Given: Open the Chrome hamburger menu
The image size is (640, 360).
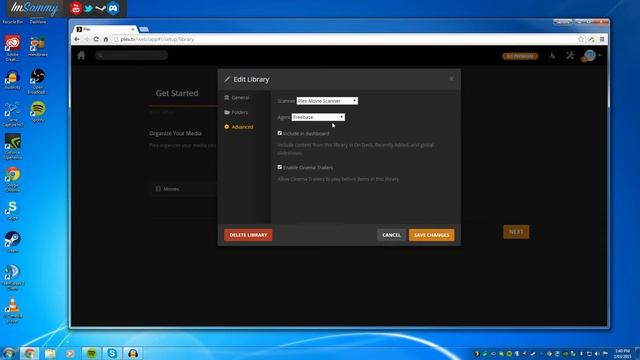Looking at the screenshot, I should (x=602, y=39).
